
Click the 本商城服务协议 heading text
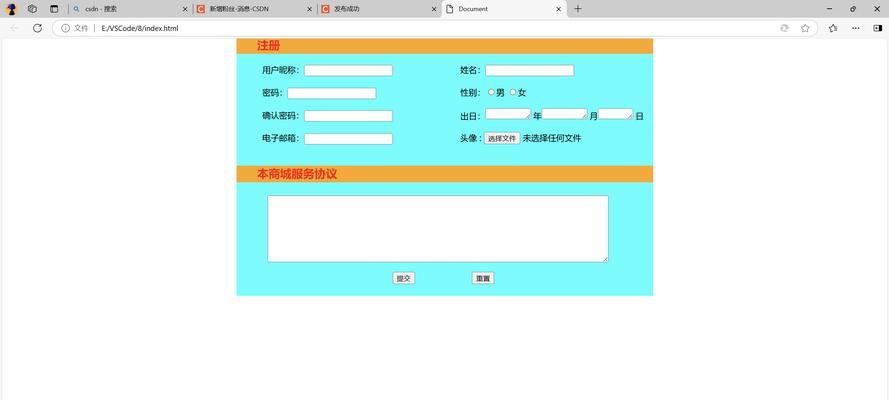297,175
